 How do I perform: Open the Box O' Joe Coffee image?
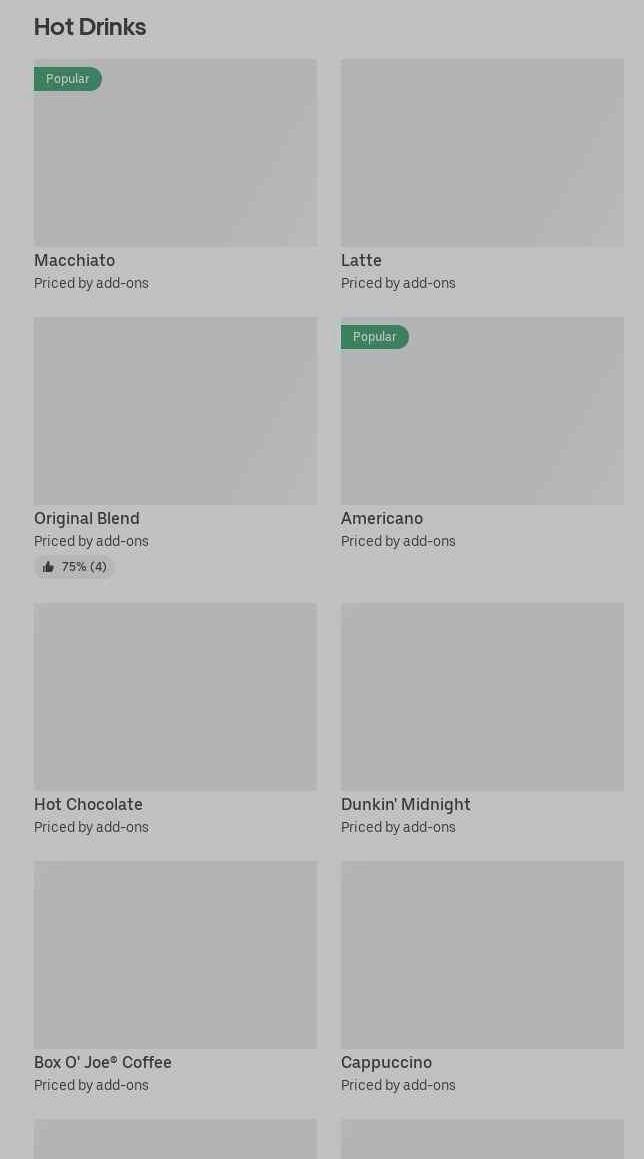tap(175, 954)
